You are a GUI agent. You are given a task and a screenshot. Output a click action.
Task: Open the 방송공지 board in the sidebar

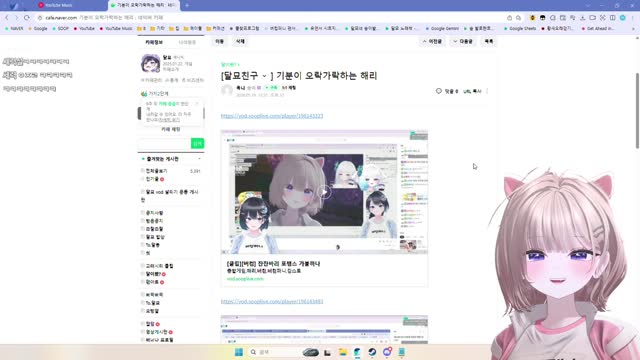(154, 221)
